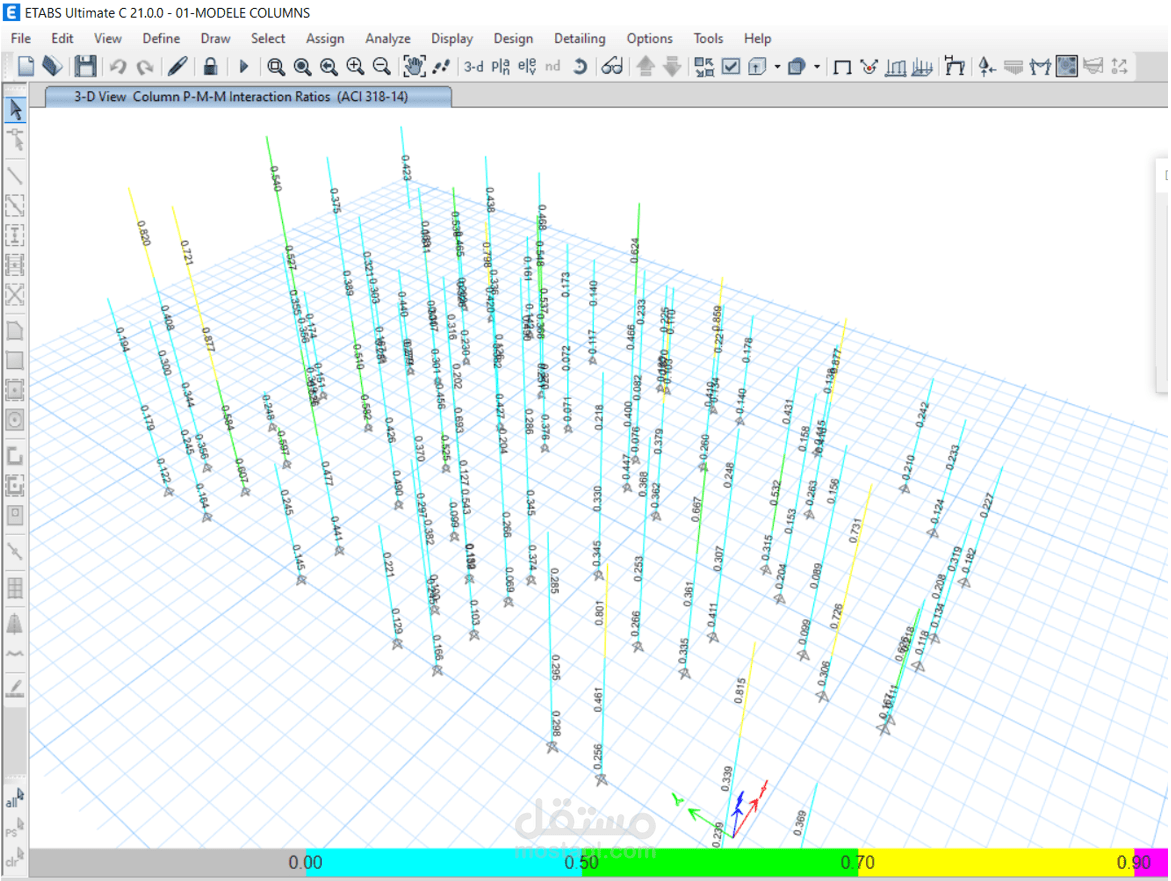Click the 'clr' clear selection button
The height and width of the screenshot is (881, 1171).
click(14, 858)
